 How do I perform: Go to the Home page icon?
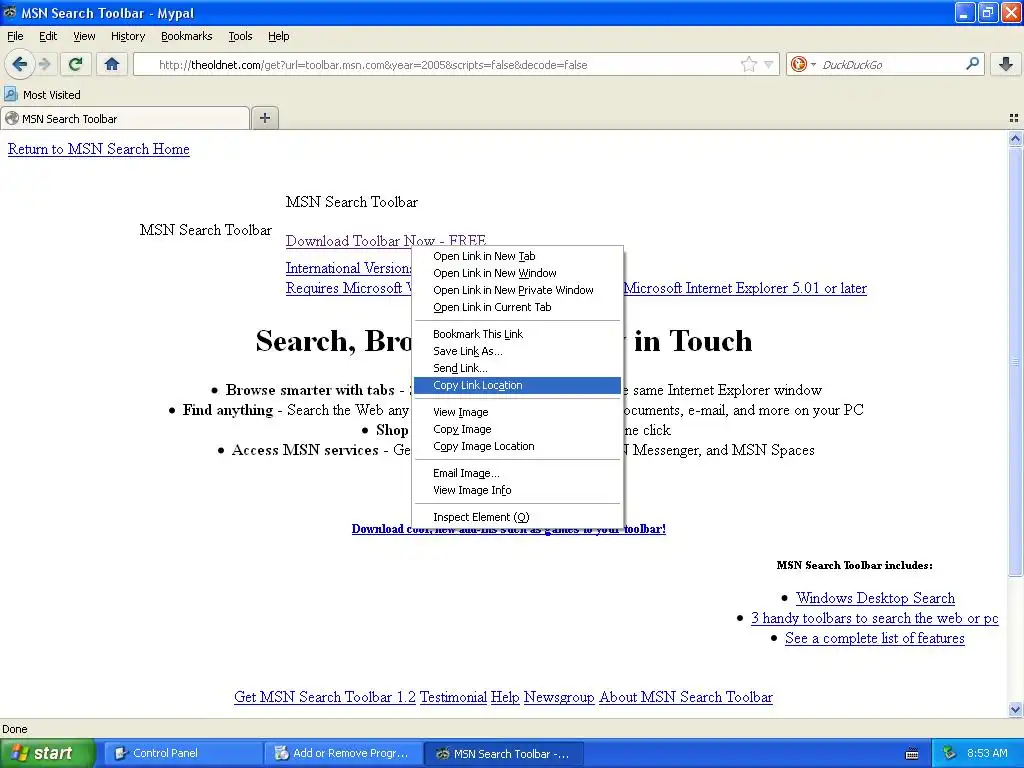(x=112, y=64)
